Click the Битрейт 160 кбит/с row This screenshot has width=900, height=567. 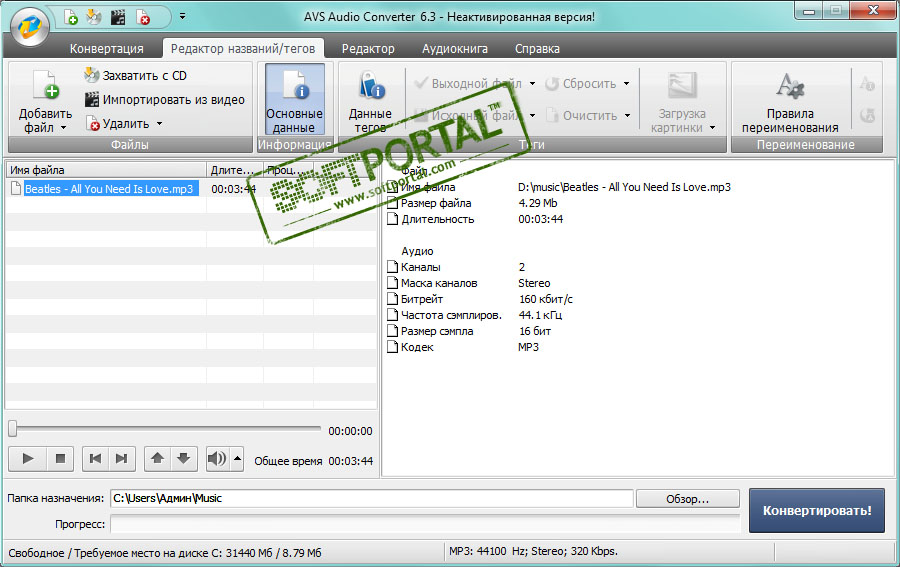click(x=480, y=299)
